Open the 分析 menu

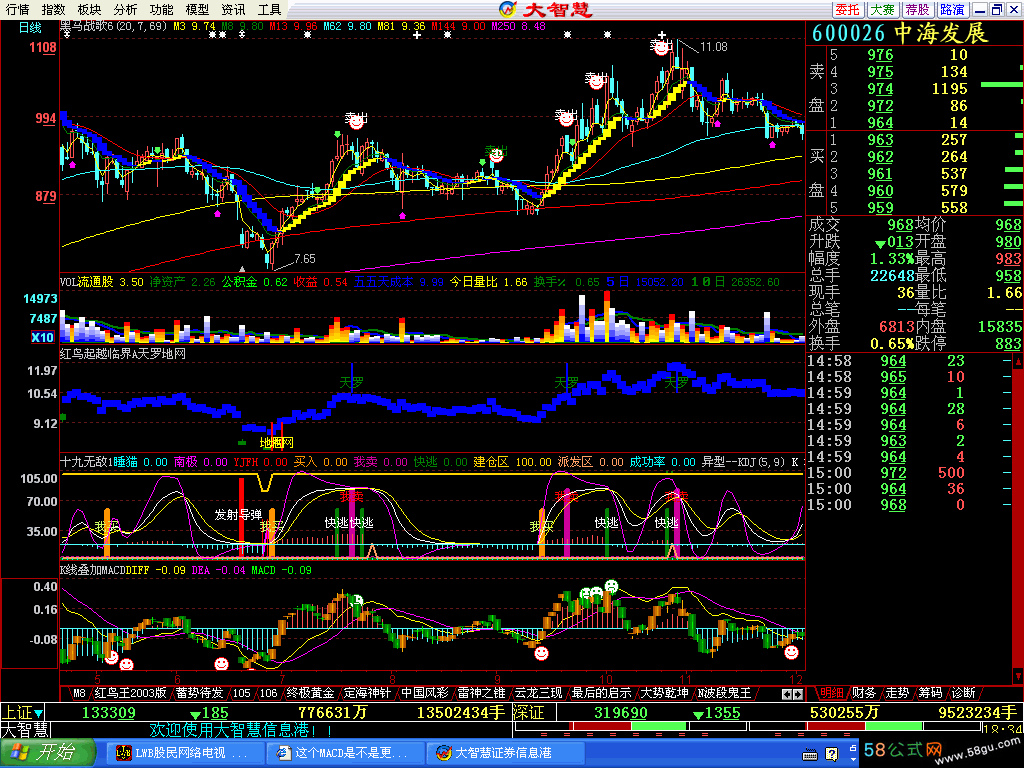125,10
